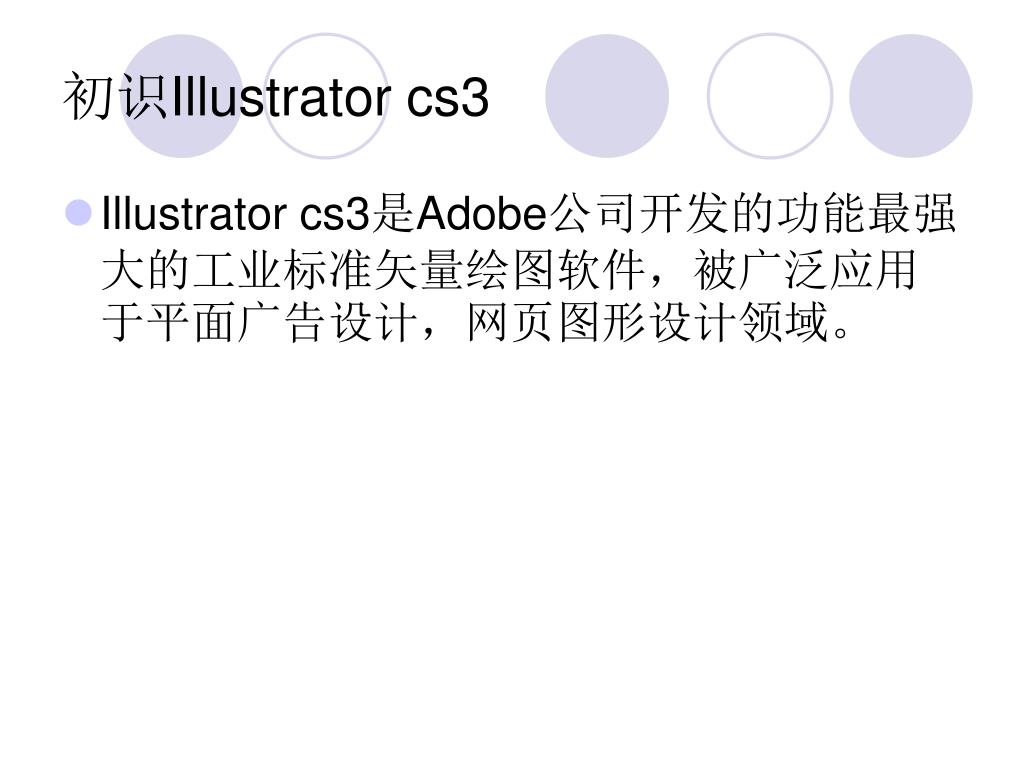
Task: Select the second outlined hollow circle
Action: (x=326, y=96)
